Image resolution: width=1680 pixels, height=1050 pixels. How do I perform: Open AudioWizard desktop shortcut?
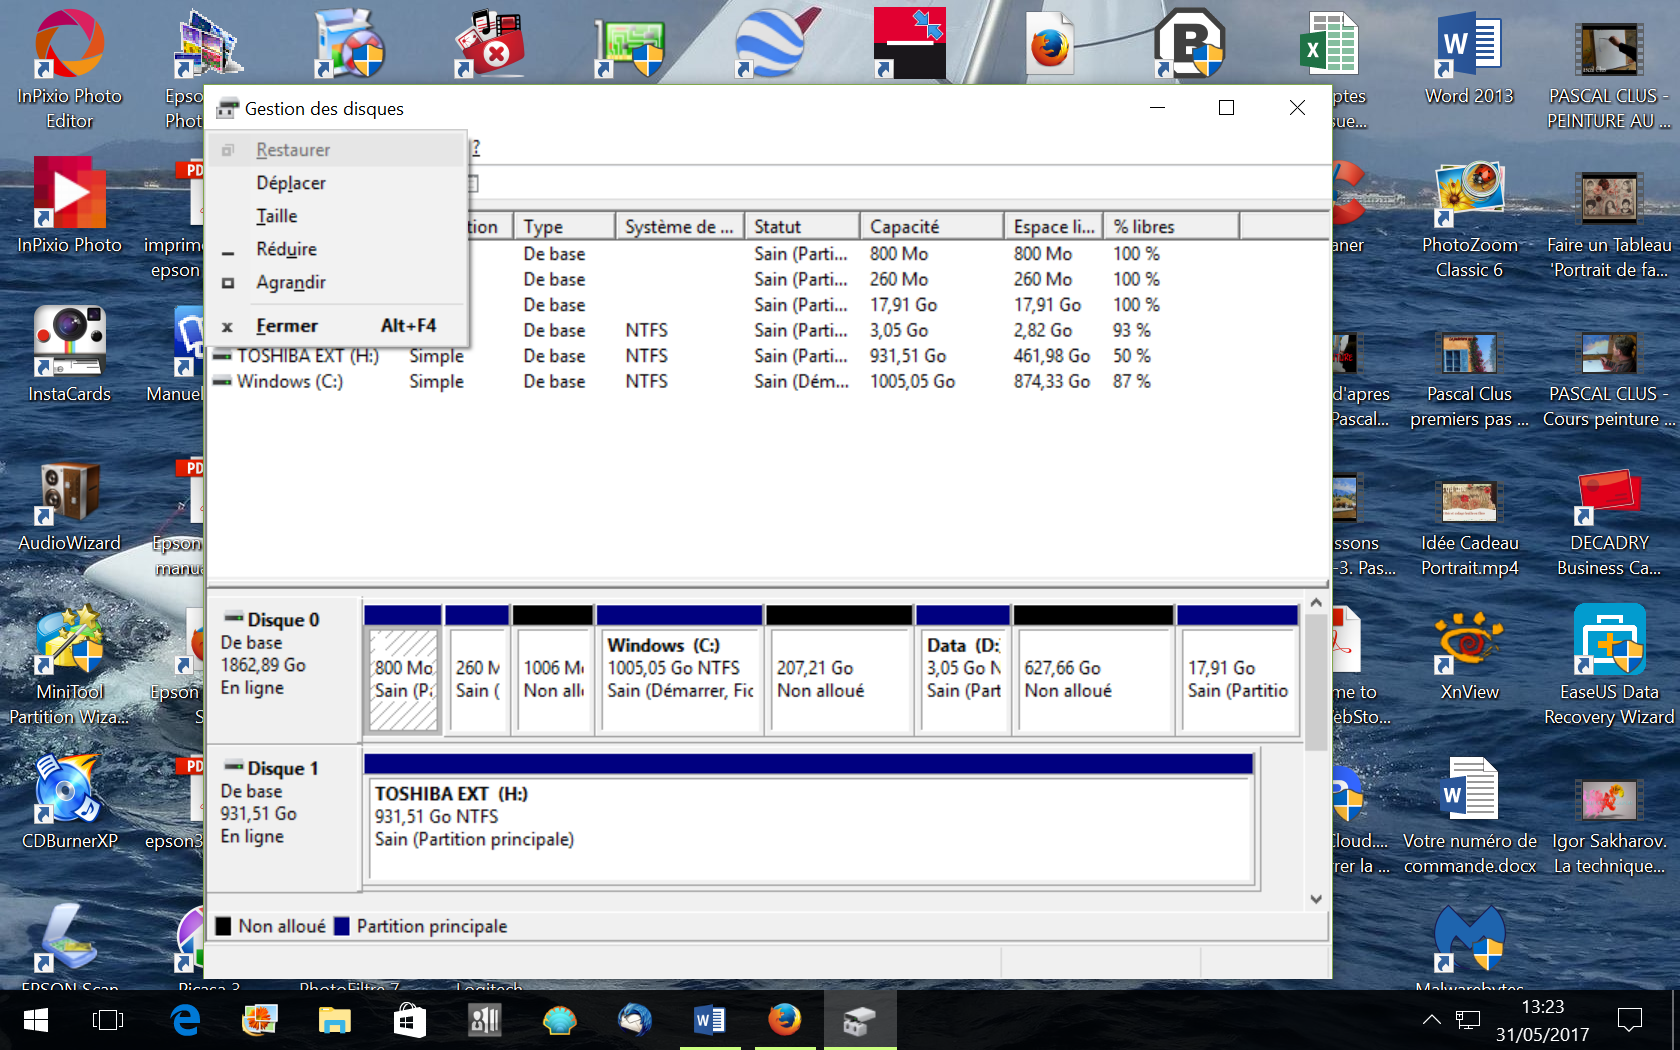pos(70,505)
